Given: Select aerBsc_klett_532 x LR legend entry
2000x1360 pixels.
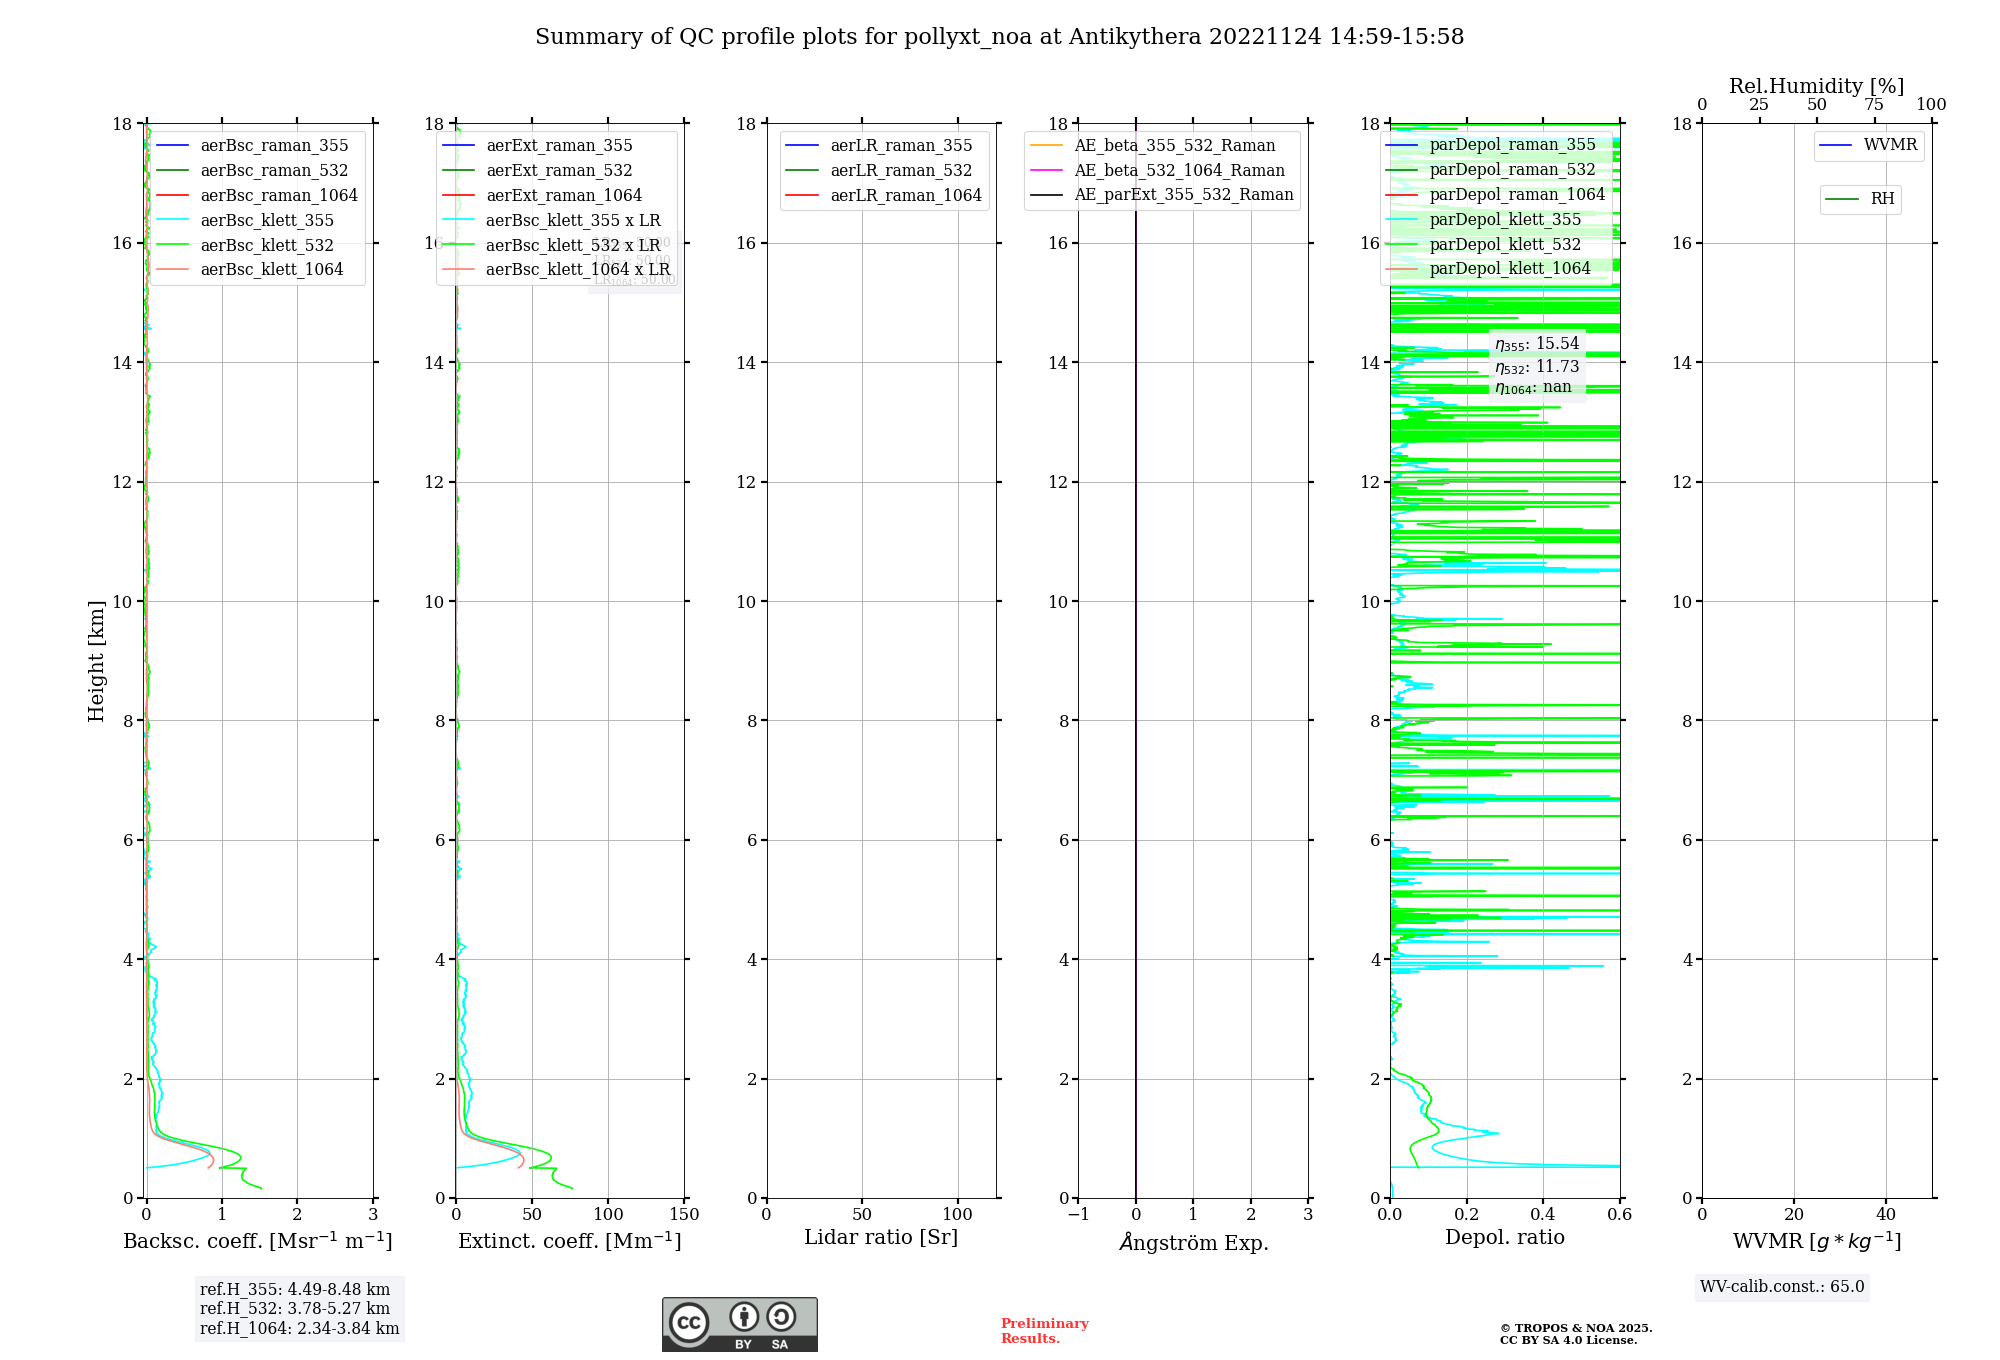Looking at the screenshot, I should [x=552, y=246].
